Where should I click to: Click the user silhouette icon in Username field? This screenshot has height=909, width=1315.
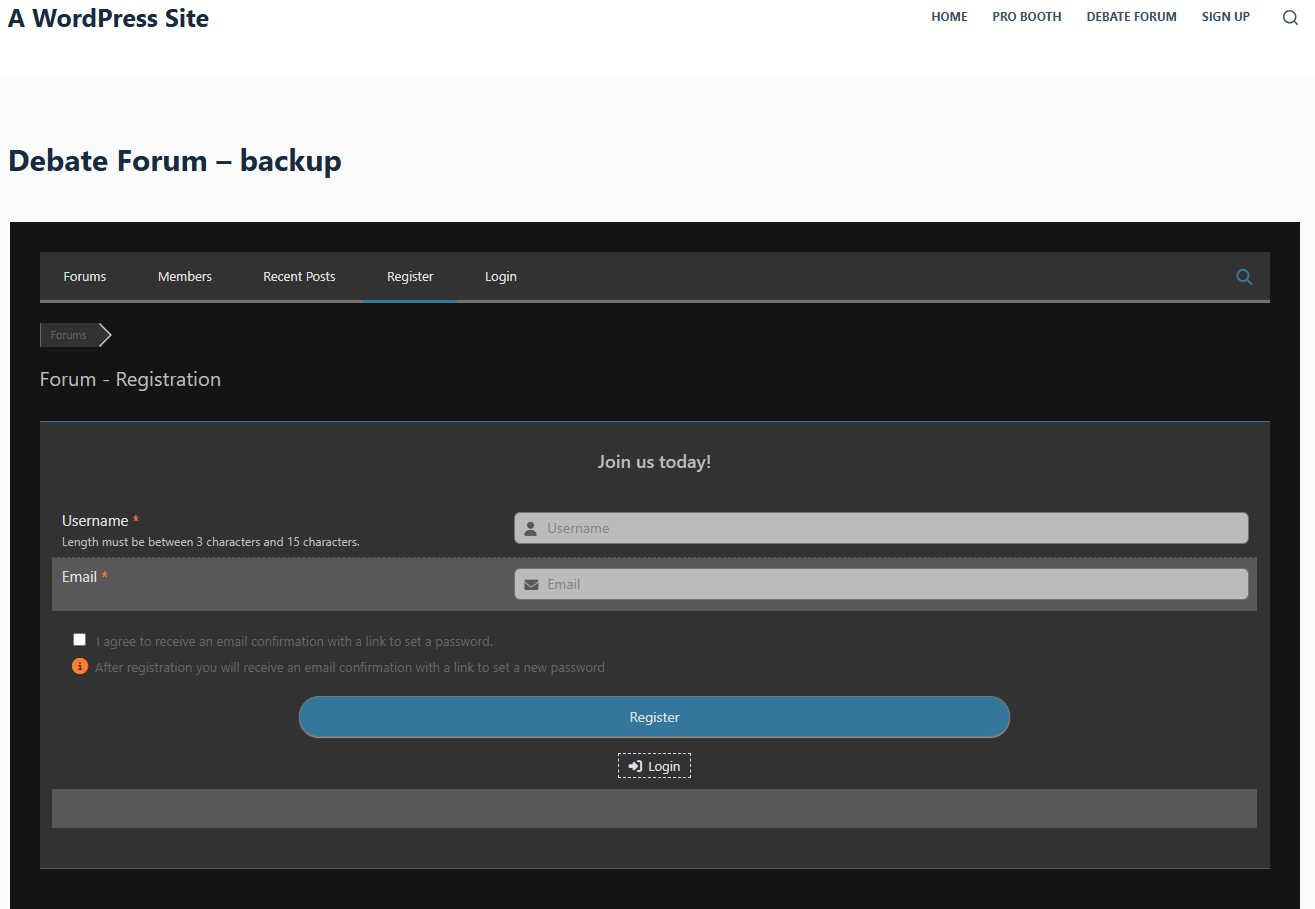tap(531, 528)
